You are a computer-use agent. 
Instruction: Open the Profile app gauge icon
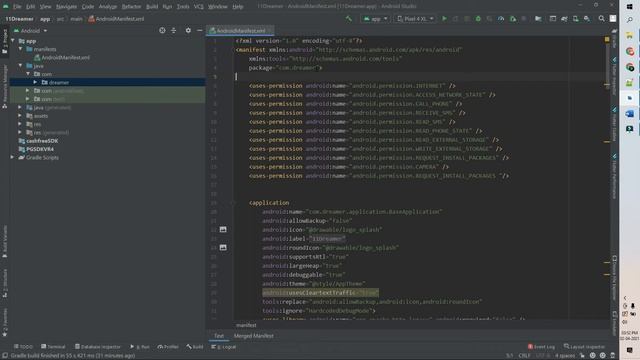pyautogui.click(x=501, y=19)
